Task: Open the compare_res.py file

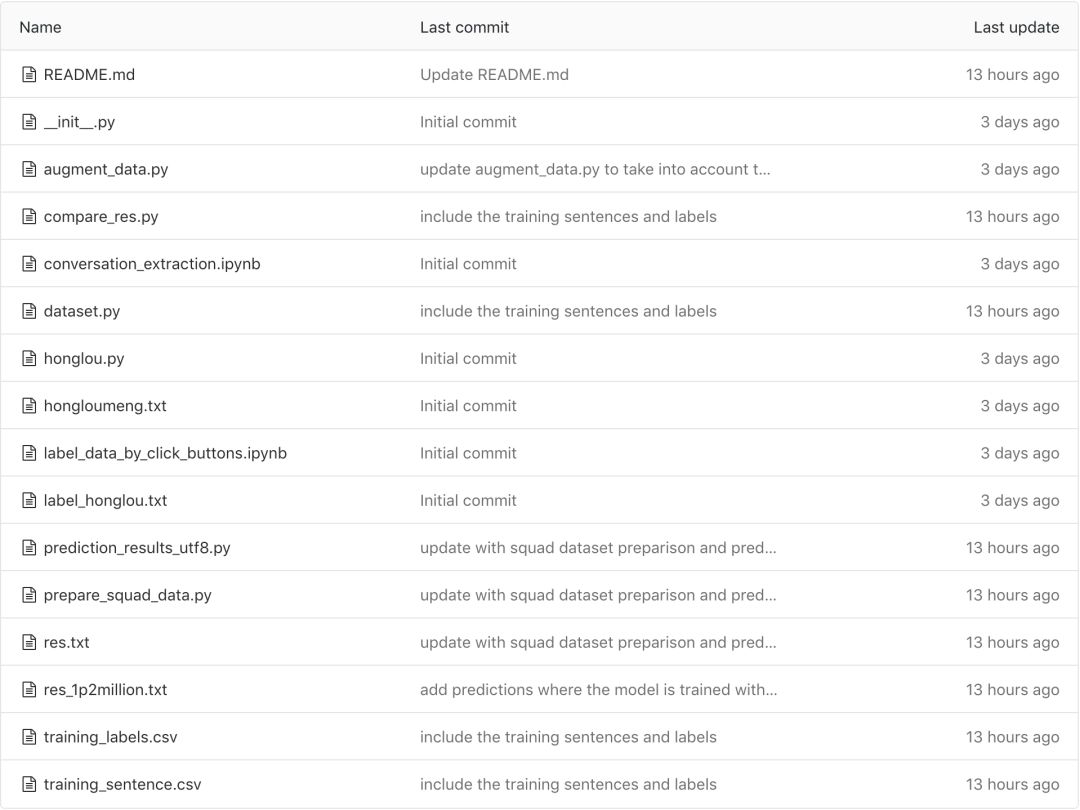Action: [101, 217]
